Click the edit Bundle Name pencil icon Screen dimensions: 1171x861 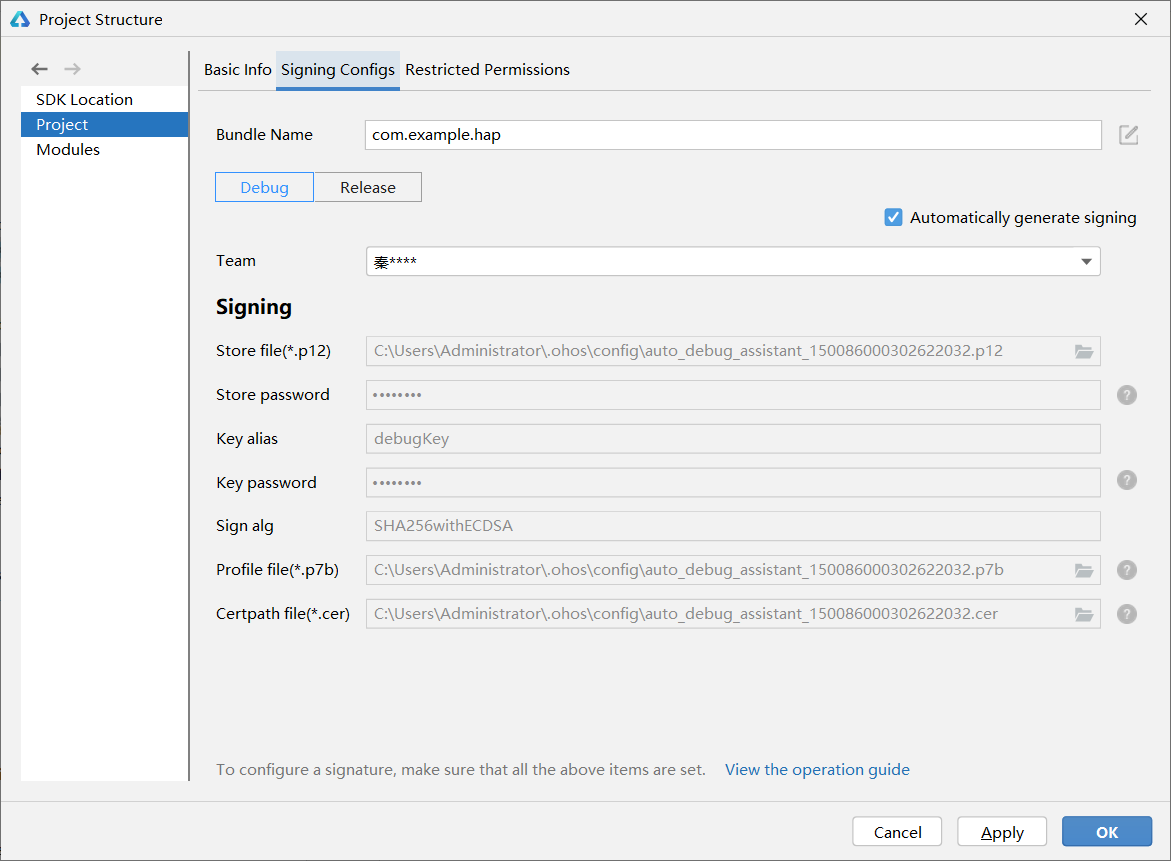click(x=1128, y=135)
